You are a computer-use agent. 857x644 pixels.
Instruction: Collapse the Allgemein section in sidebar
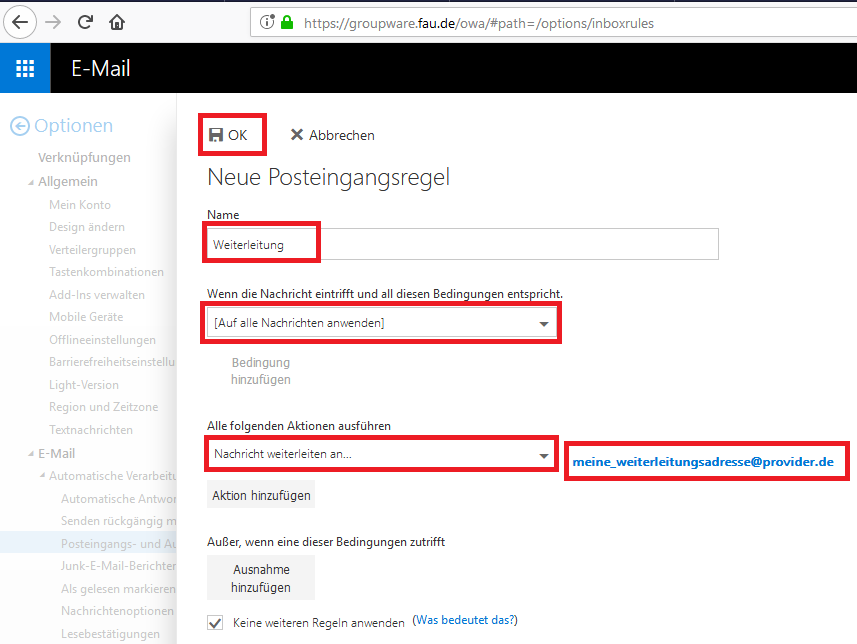click(30, 182)
